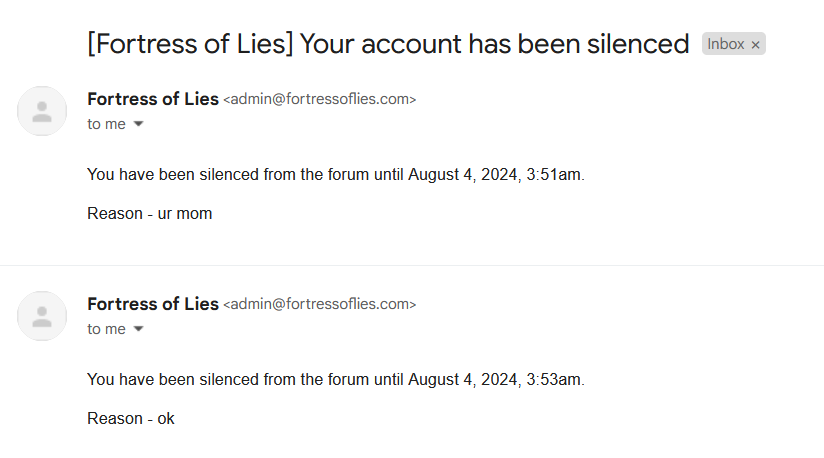Click 'to me' text in first email
Image resolution: width=824 pixels, height=458 pixels.
106,124
